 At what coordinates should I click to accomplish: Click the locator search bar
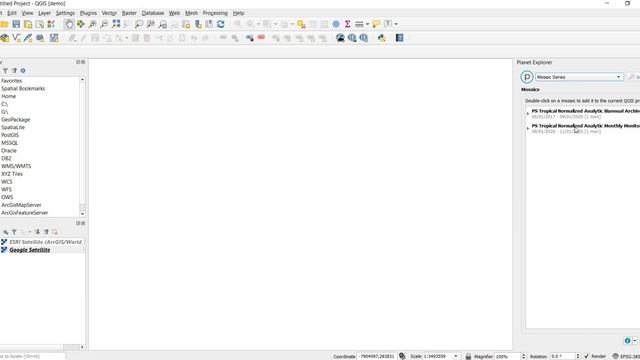click(x=32, y=356)
